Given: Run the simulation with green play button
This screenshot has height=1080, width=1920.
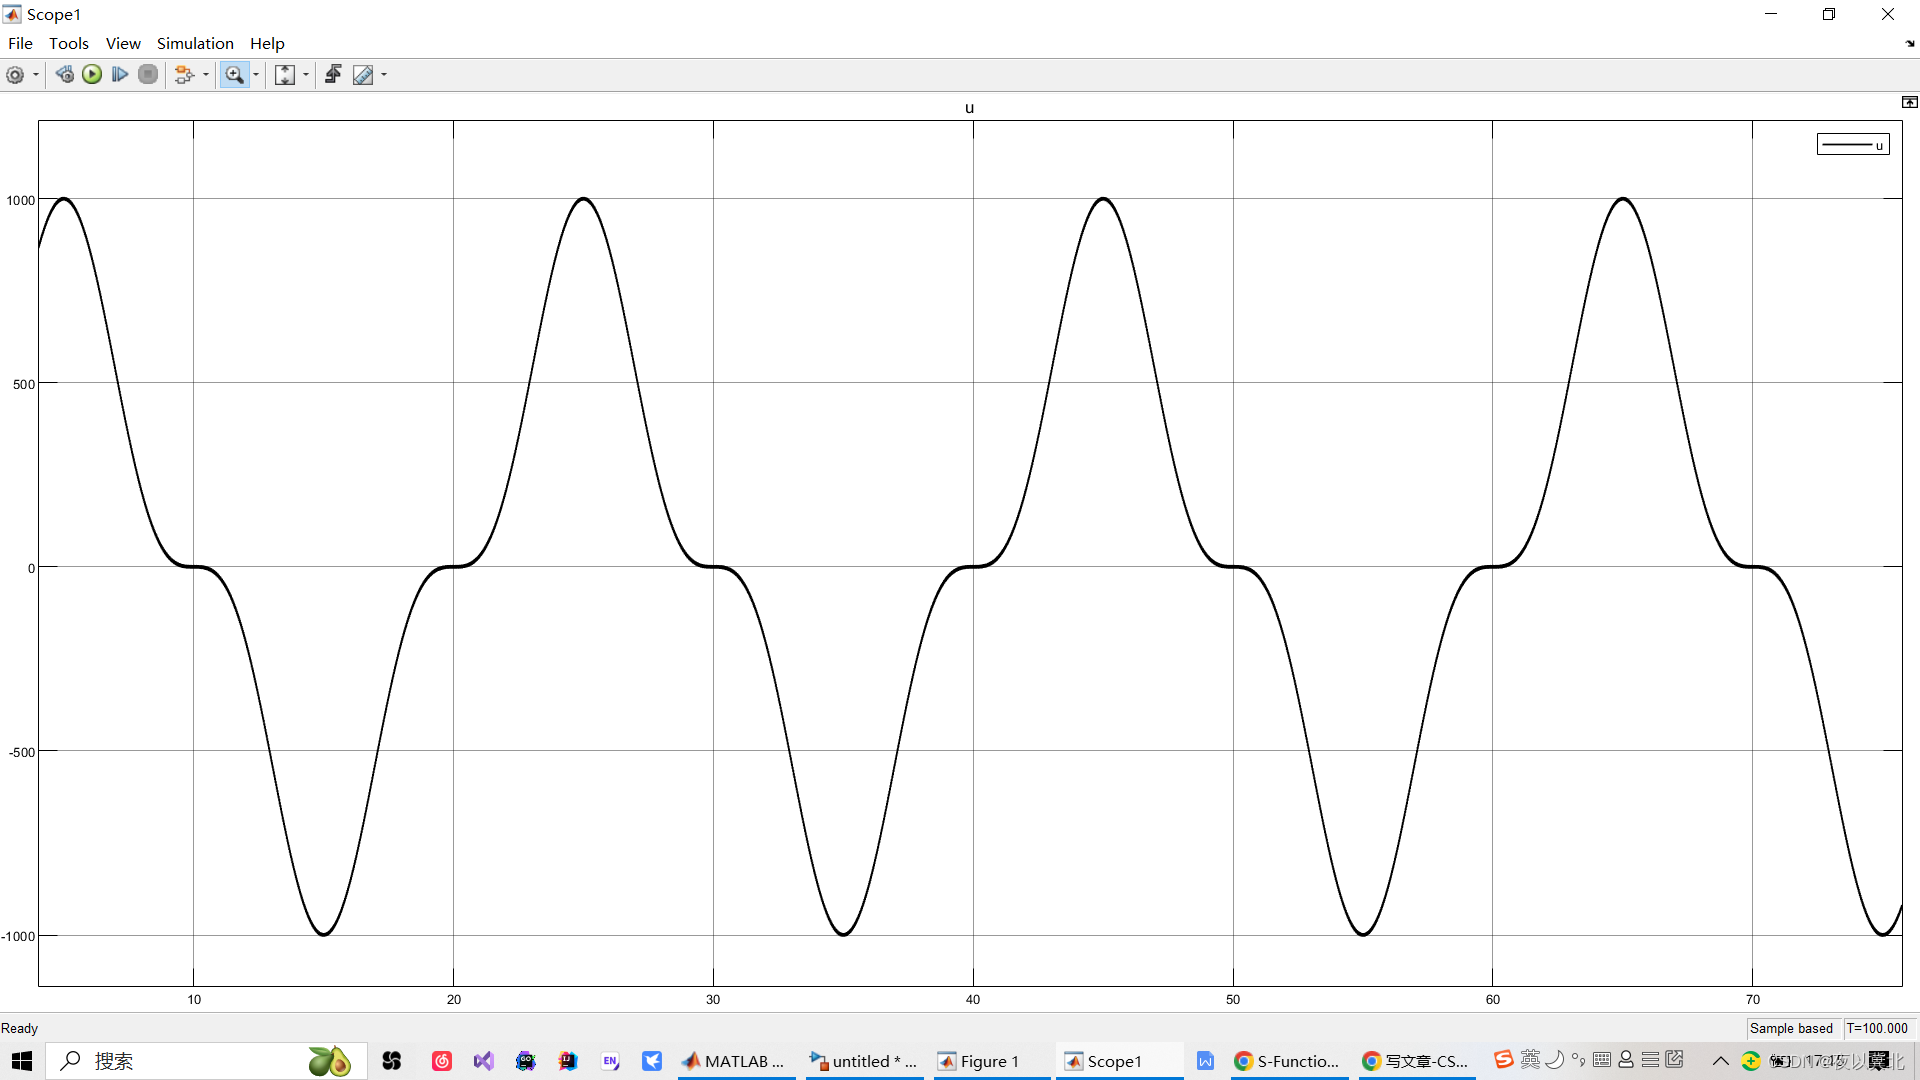Looking at the screenshot, I should 92,75.
